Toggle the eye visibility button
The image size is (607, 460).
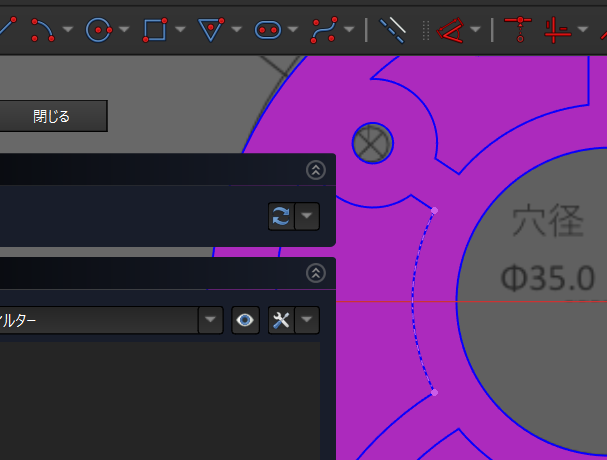coord(245,320)
